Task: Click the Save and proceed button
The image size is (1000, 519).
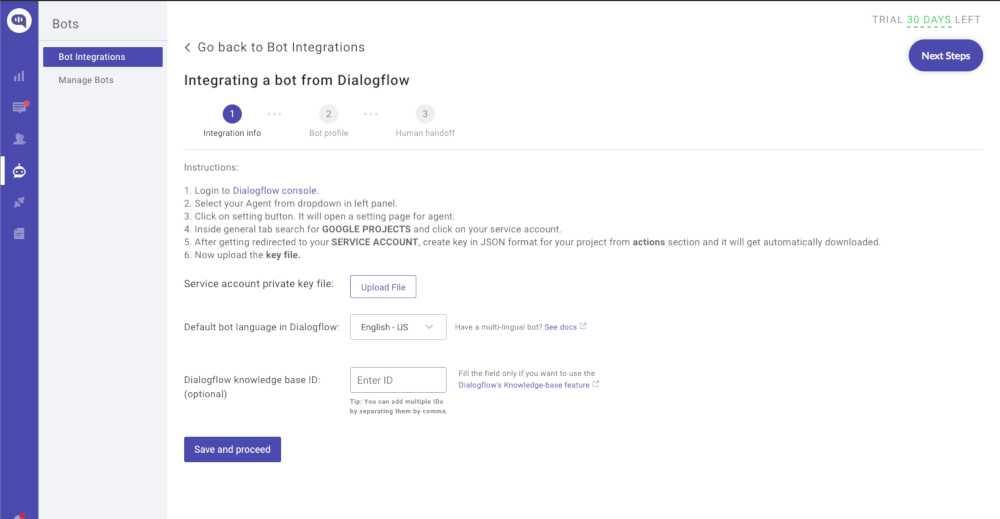Action: (x=232, y=450)
